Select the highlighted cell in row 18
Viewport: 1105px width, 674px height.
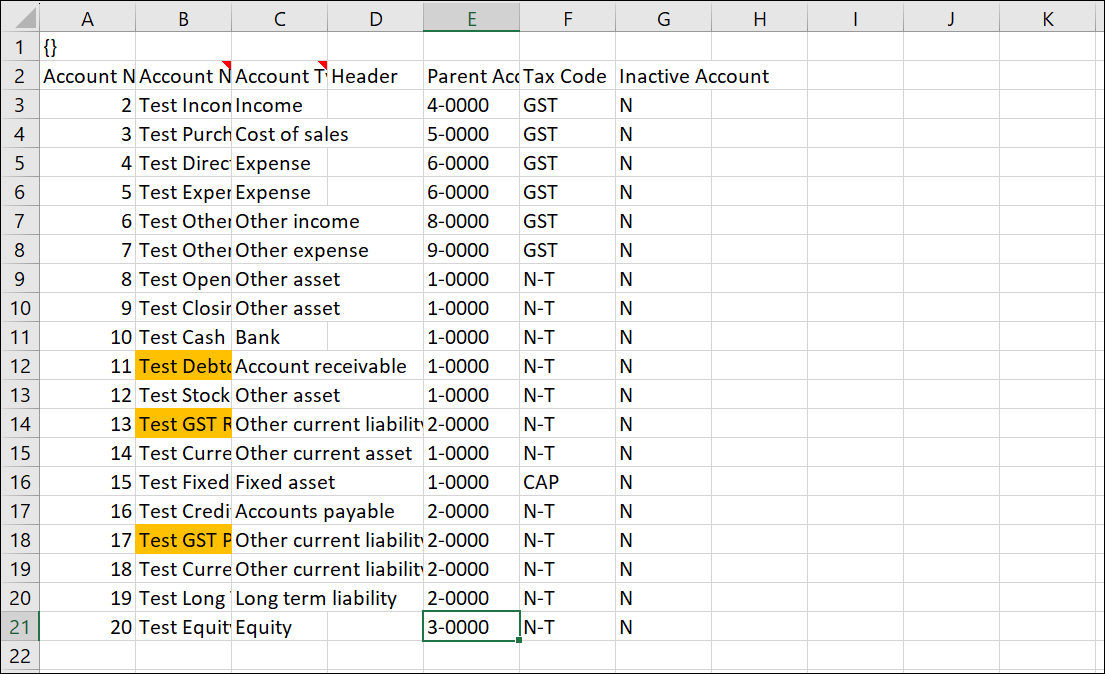184,540
